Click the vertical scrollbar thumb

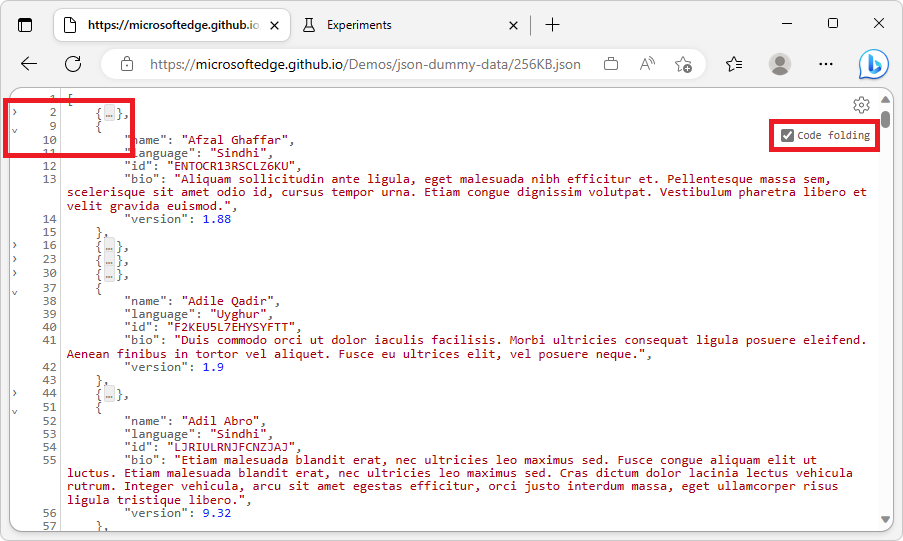[885, 119]
